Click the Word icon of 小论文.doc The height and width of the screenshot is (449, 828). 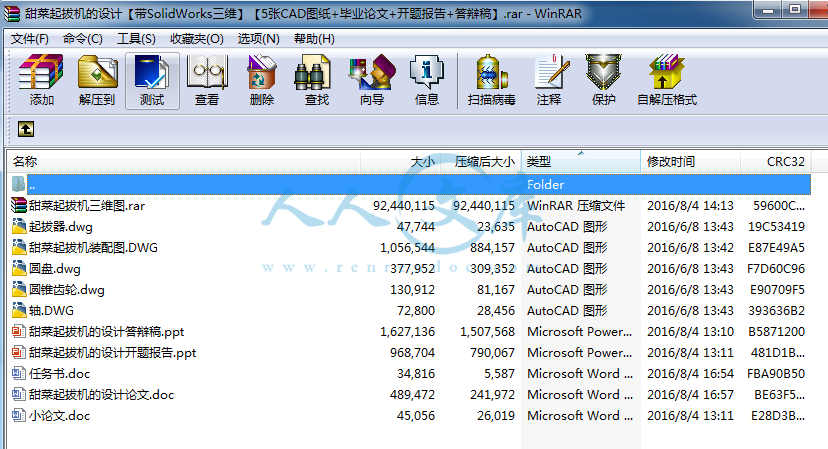19,416
